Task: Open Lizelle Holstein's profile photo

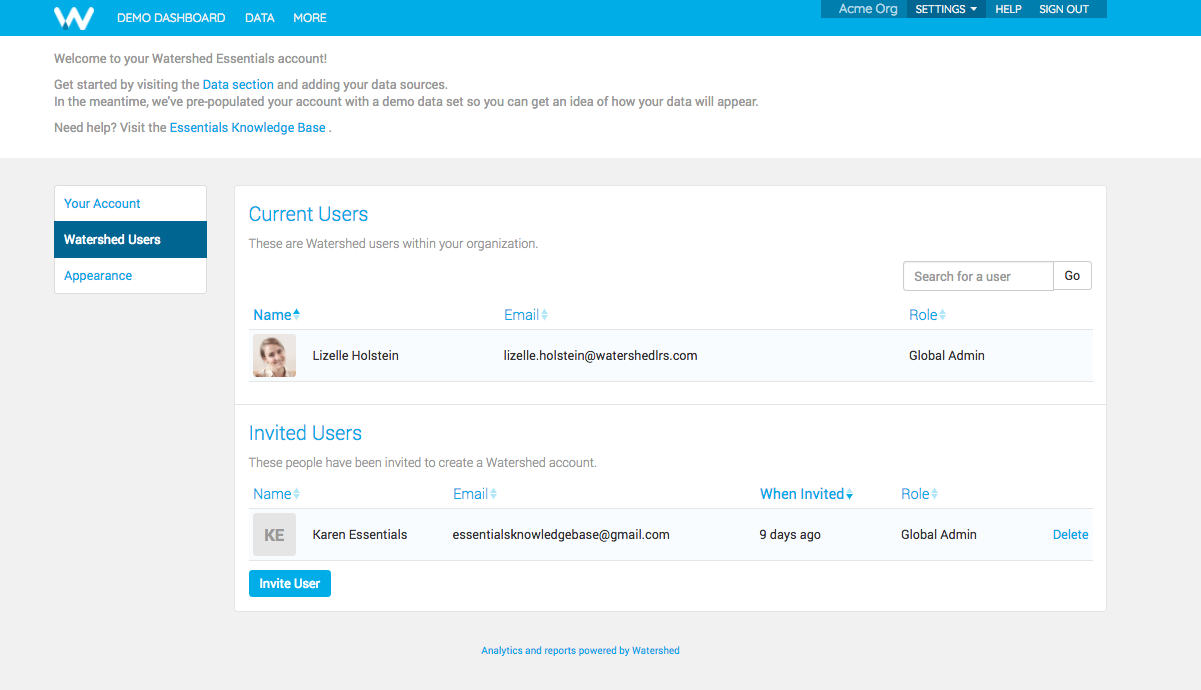Action: click(274, 356)
